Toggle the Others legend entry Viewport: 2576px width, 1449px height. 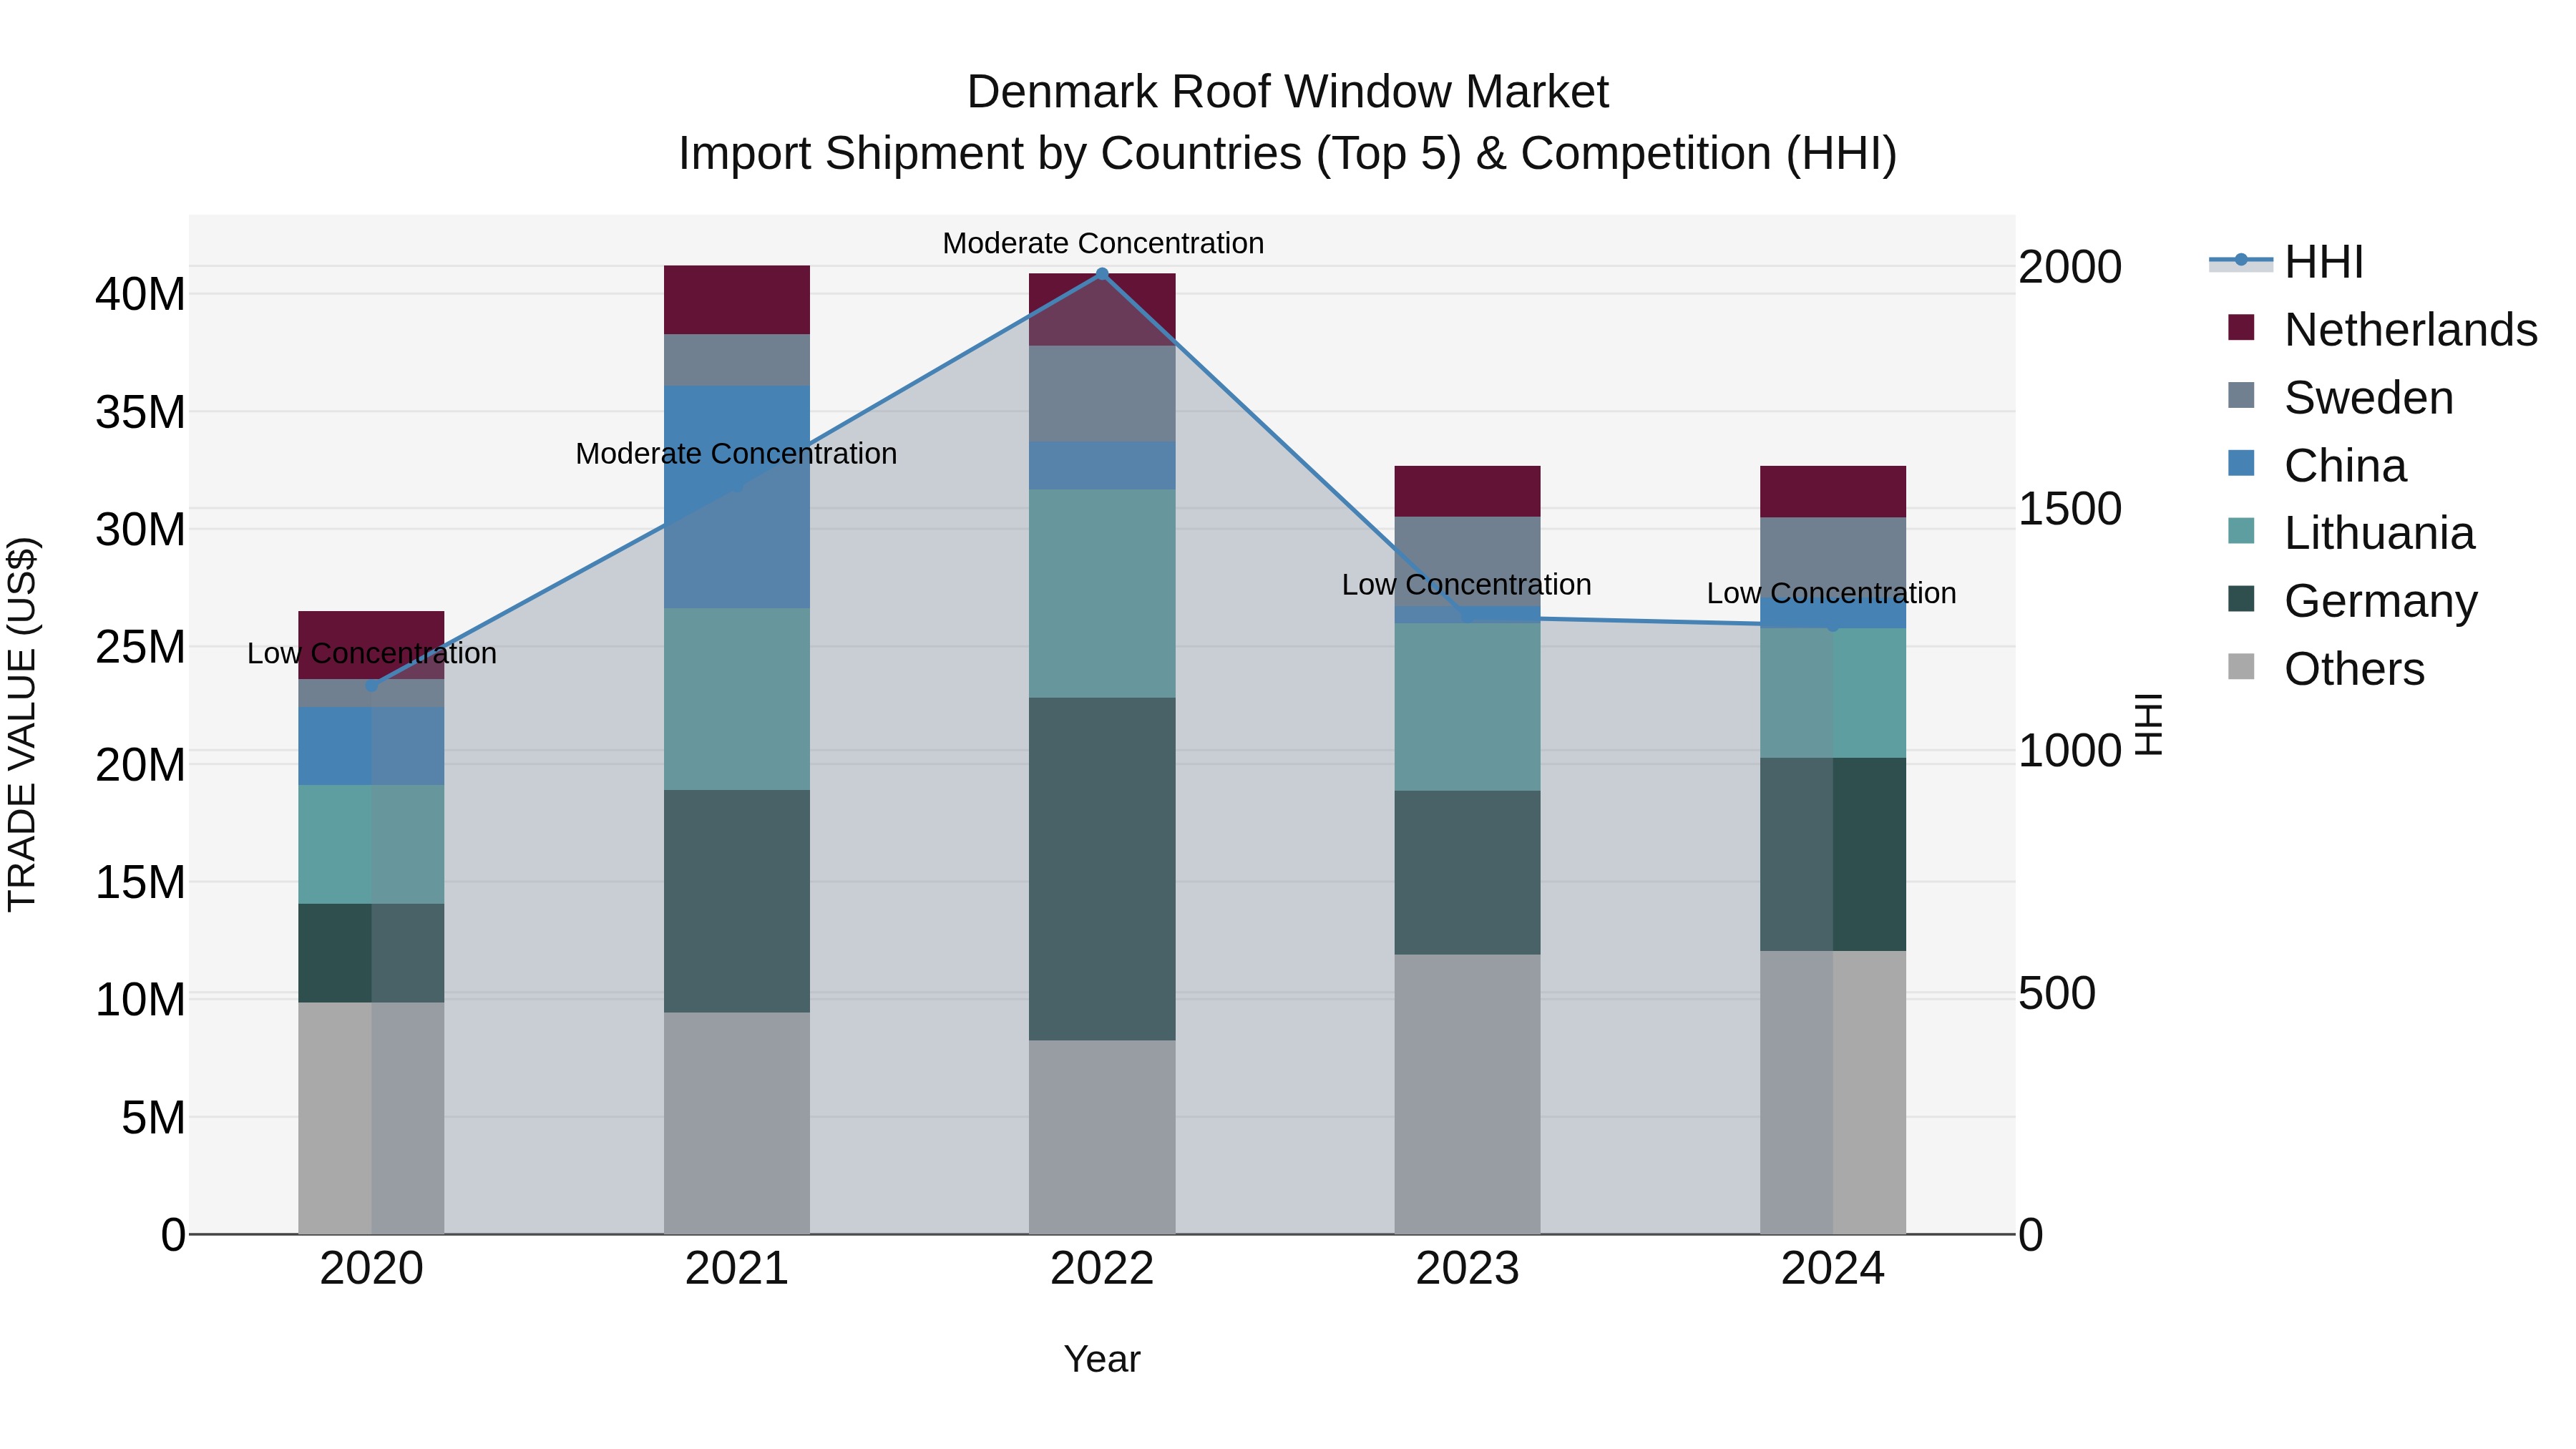tap(2326, 668)
